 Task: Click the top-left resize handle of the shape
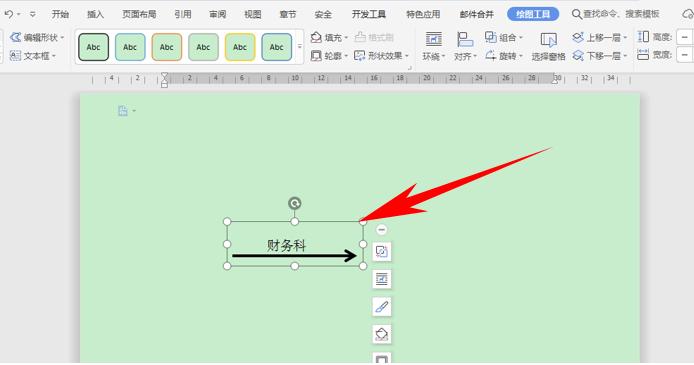click(x=227, y=221)
